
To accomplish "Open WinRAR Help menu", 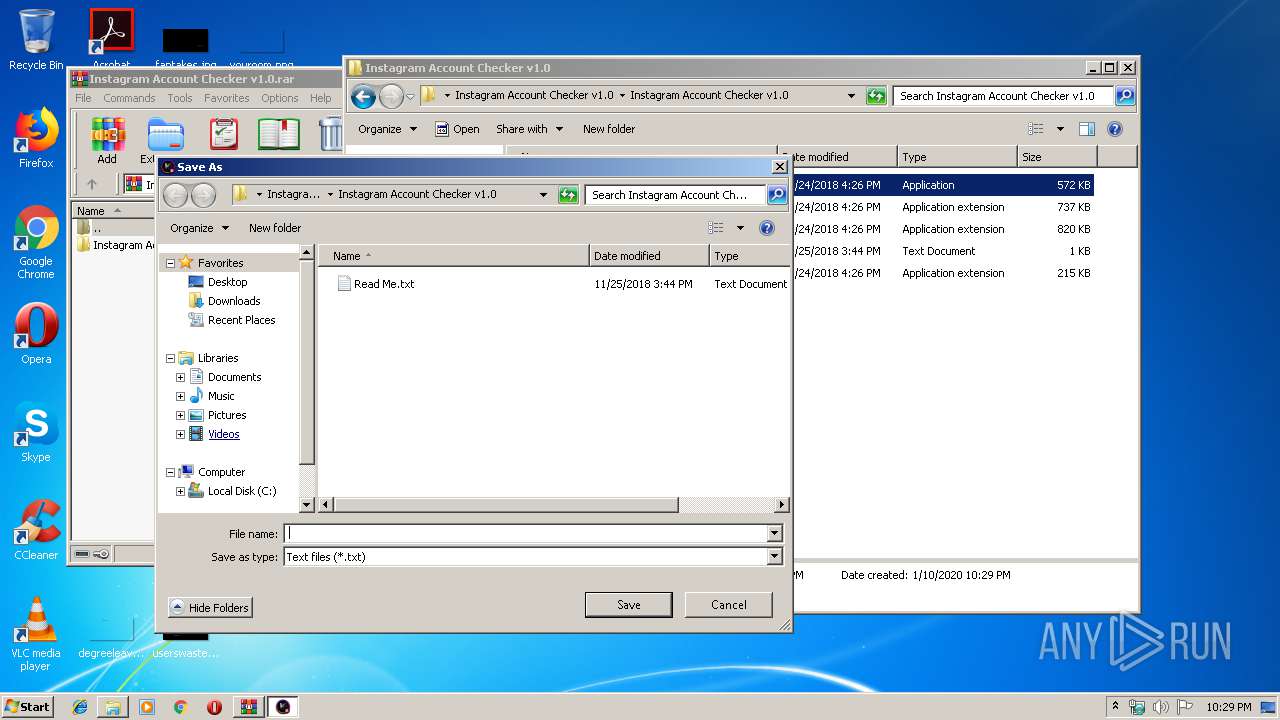I will [x=321, y=98].
